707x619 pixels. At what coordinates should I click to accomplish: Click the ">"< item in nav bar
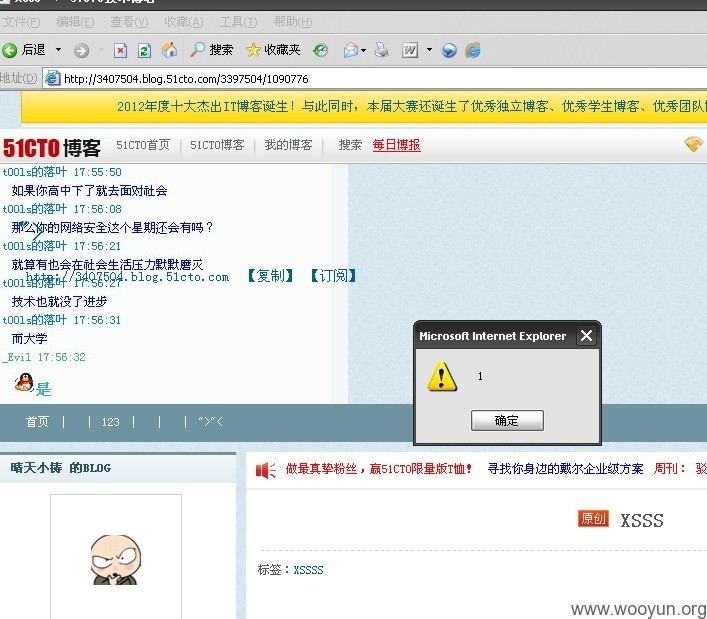[x=211, y=422]
